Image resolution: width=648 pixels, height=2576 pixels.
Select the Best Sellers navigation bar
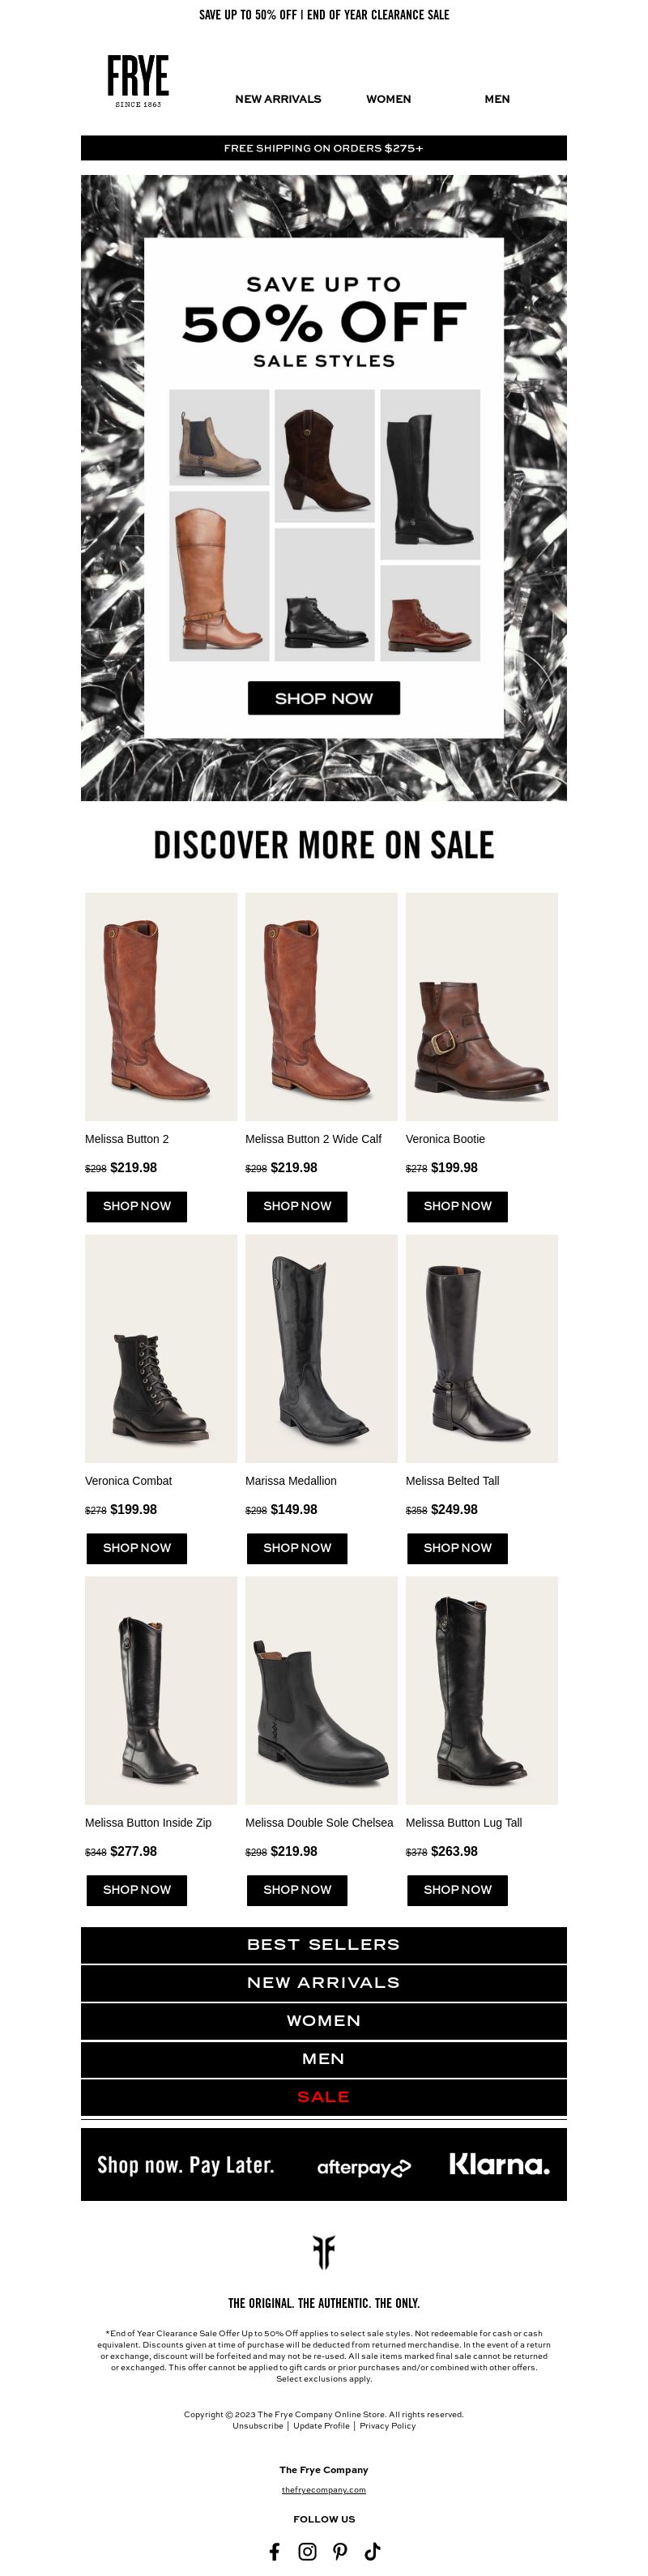[x=324, y=1945]
